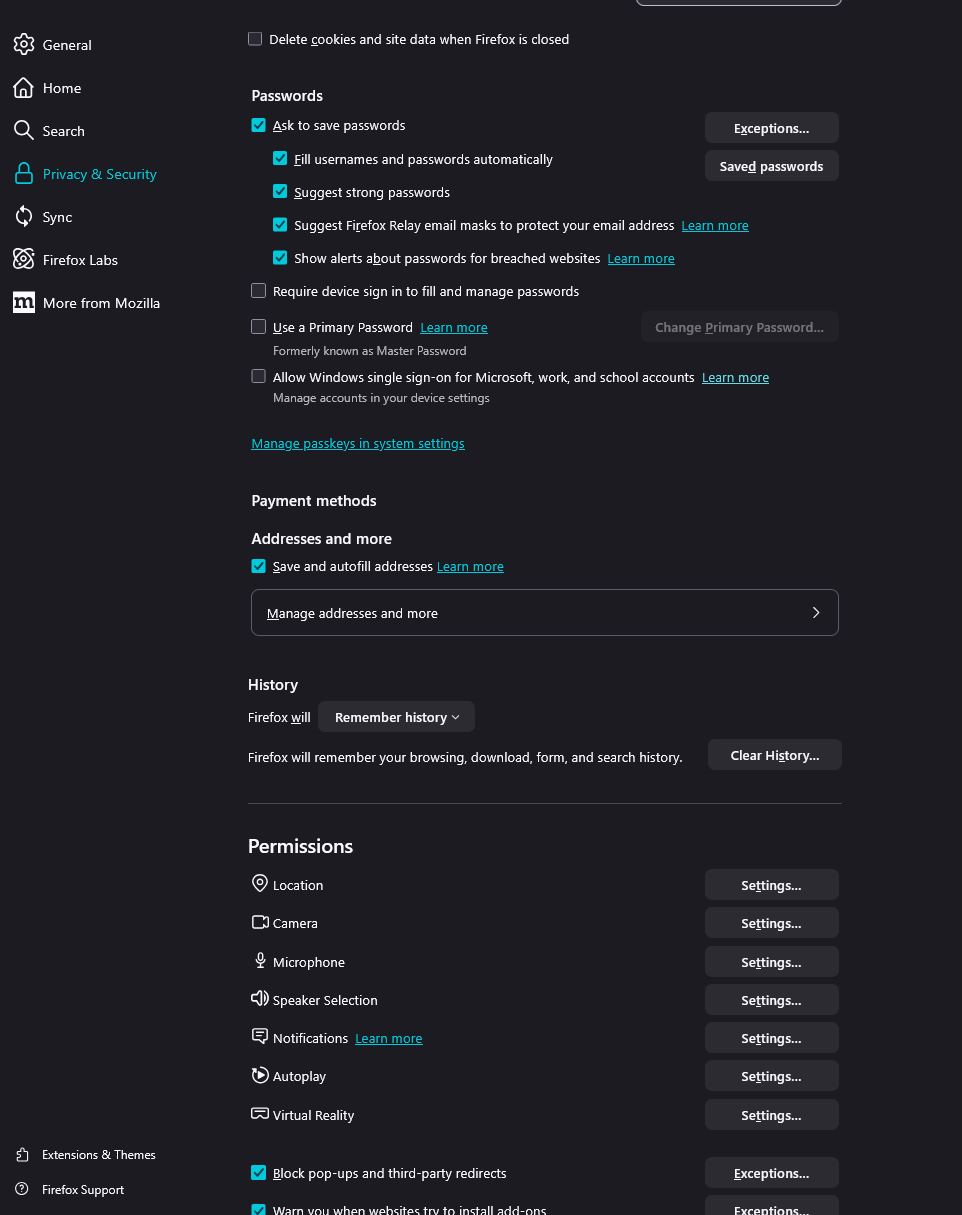The width and height of the screenshot is (962, 1215).
Task: Enable Use a Primary Password checkbox
Action: pos(259,327)
